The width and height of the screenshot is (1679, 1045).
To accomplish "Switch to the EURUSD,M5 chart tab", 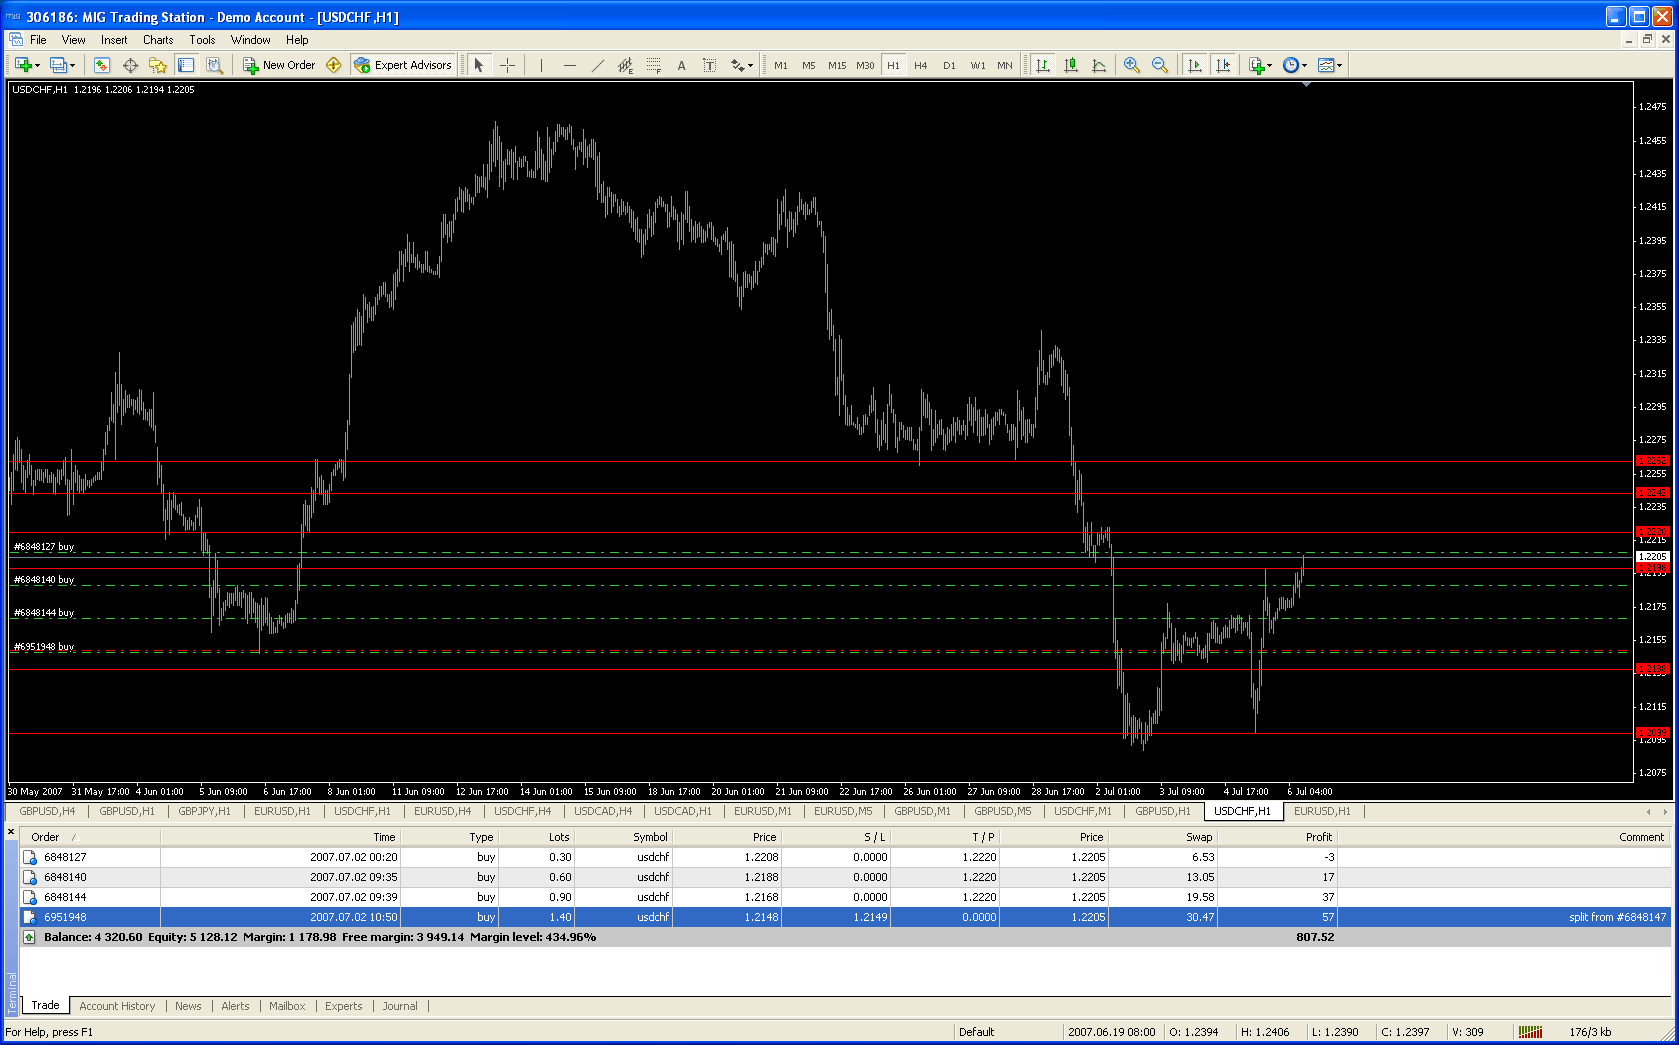I will tap(843, 811).
